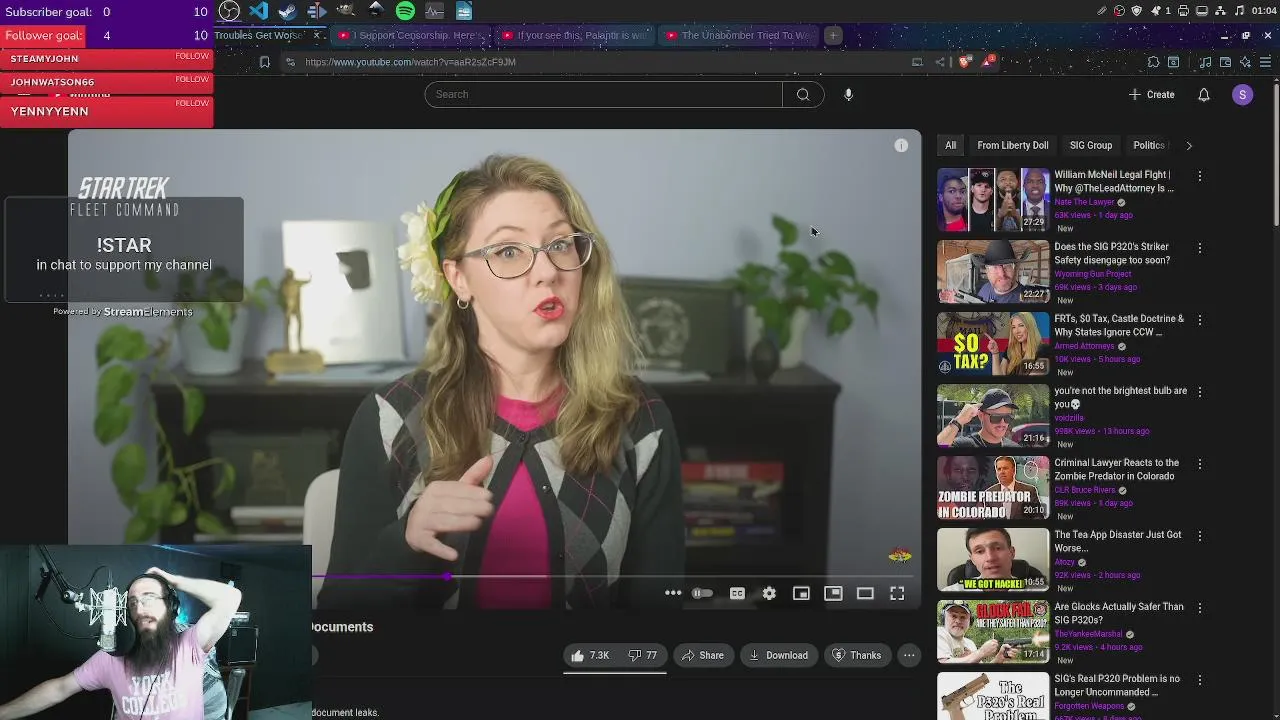Viewport: 1280px width, 720px height.
Task: Bookmark this page icon in address bar
Action: 264,62
